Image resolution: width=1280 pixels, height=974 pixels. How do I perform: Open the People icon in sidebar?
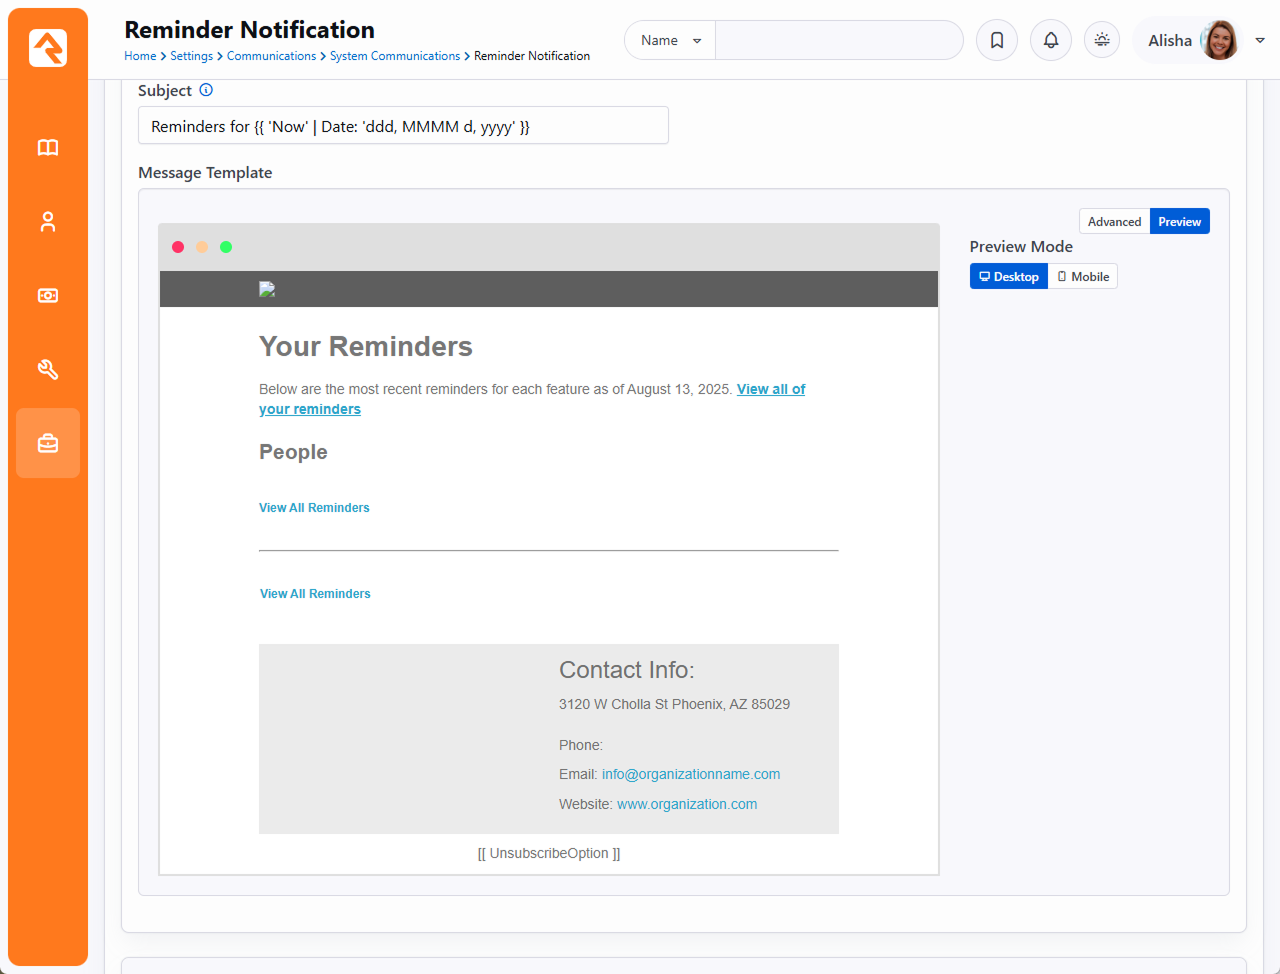(x=48, y=222)
